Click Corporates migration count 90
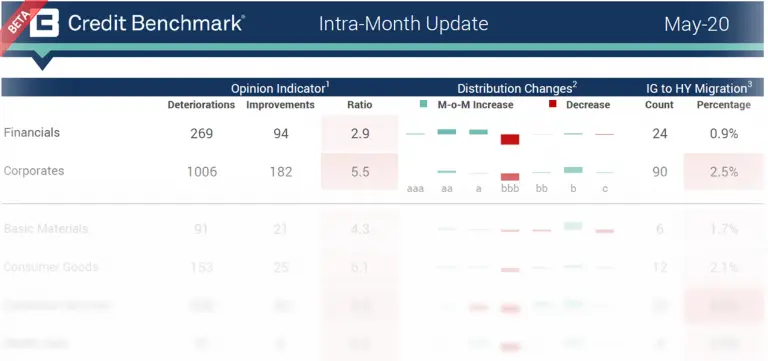Image resolution: width=768 pixels, height=361 pixels. click(x=660, y=172)
